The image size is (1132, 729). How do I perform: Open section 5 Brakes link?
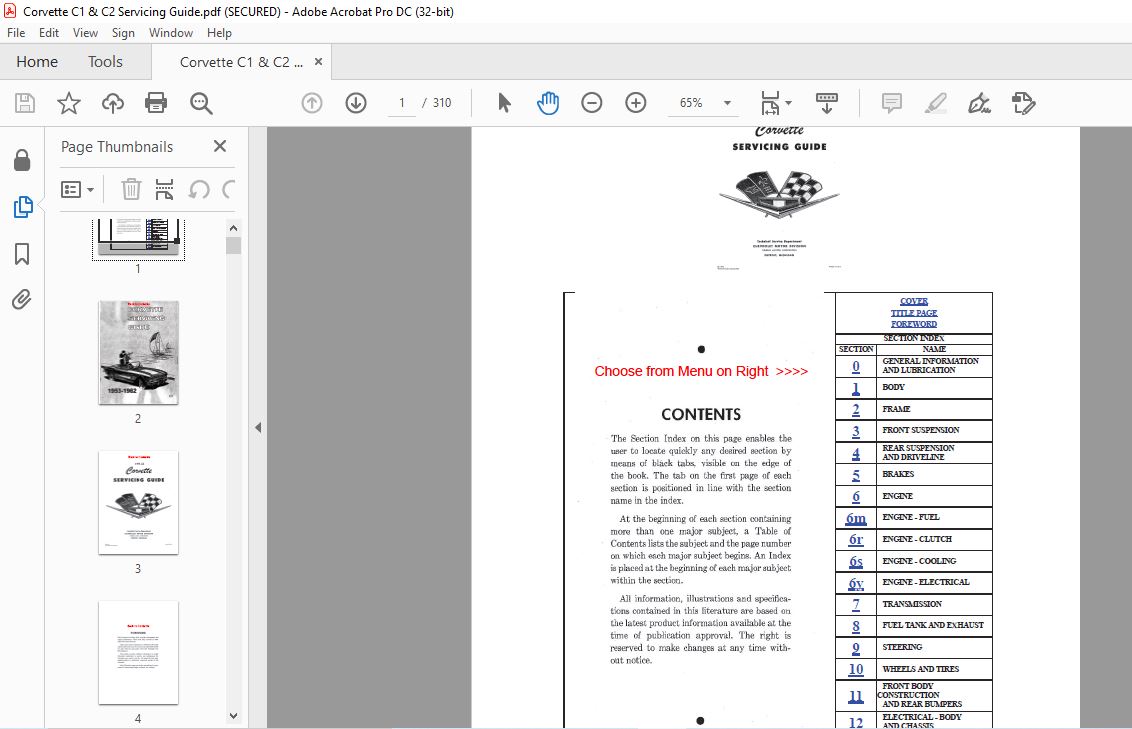click(x=856, y=475)
